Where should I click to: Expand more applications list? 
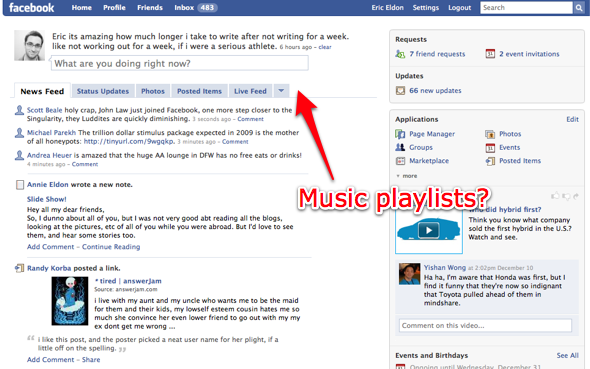coord(407,176)
